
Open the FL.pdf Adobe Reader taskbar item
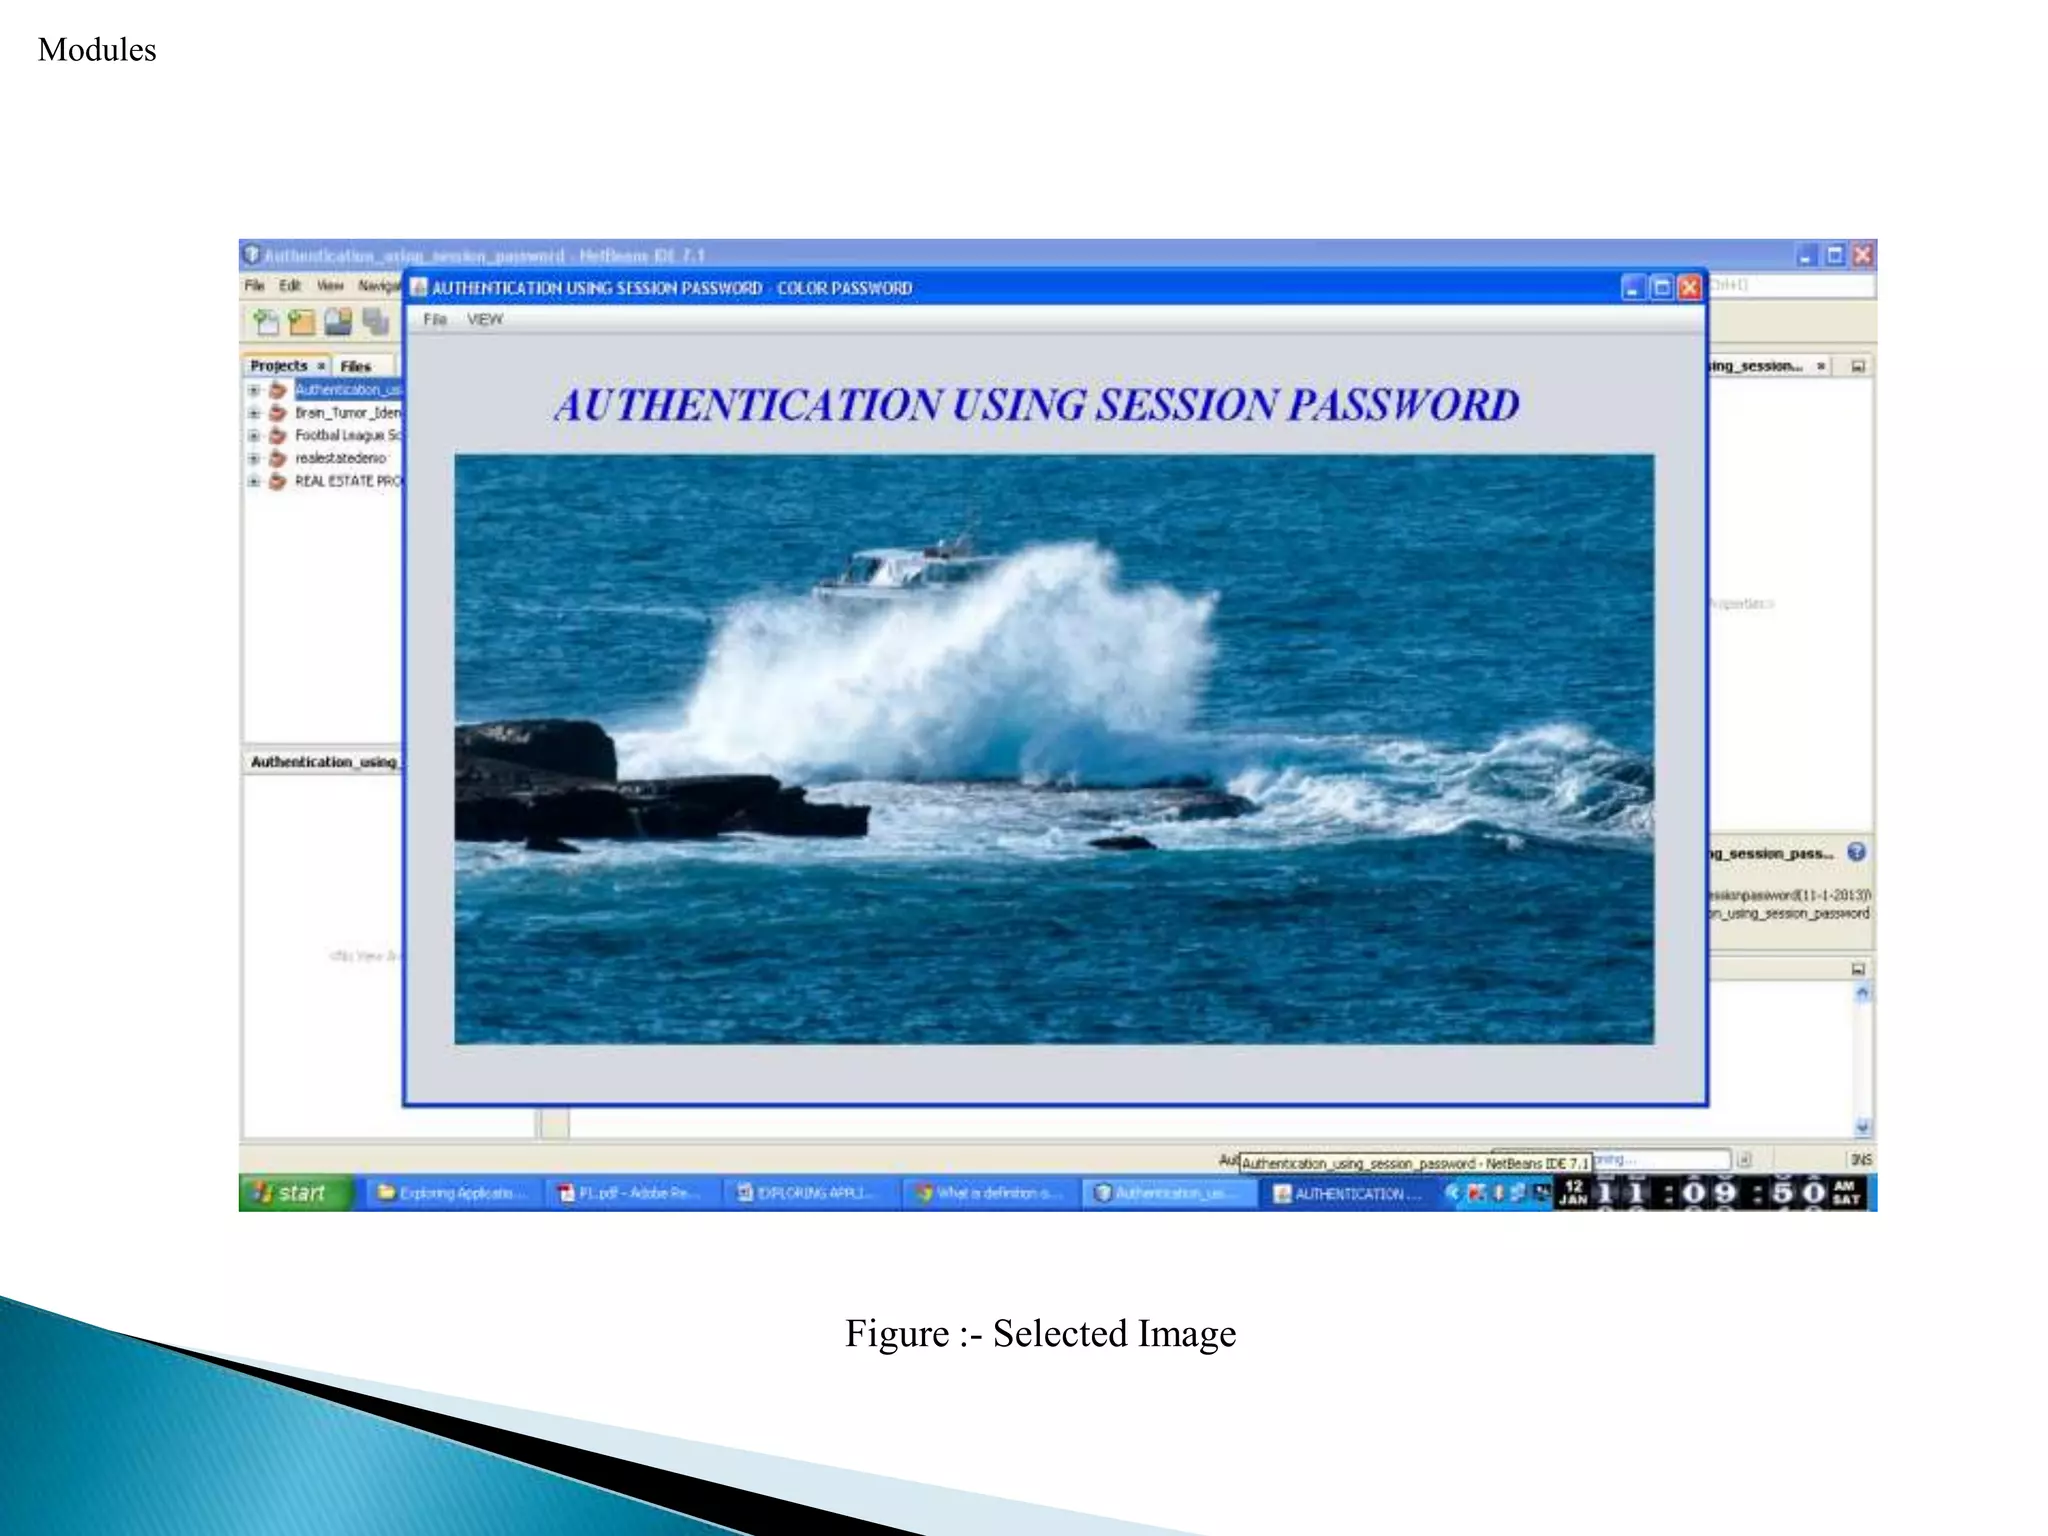(x=632, y=1193)
